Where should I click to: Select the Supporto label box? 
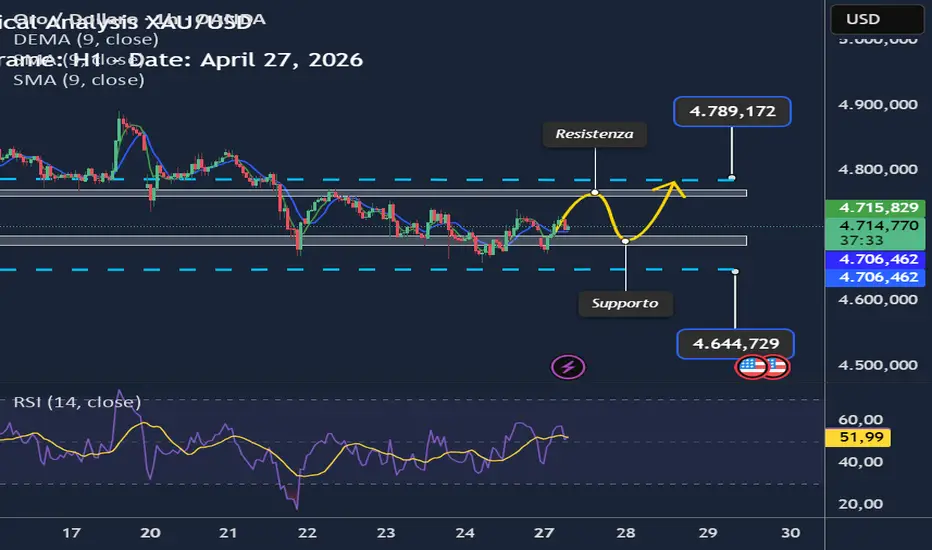(625, 303)
